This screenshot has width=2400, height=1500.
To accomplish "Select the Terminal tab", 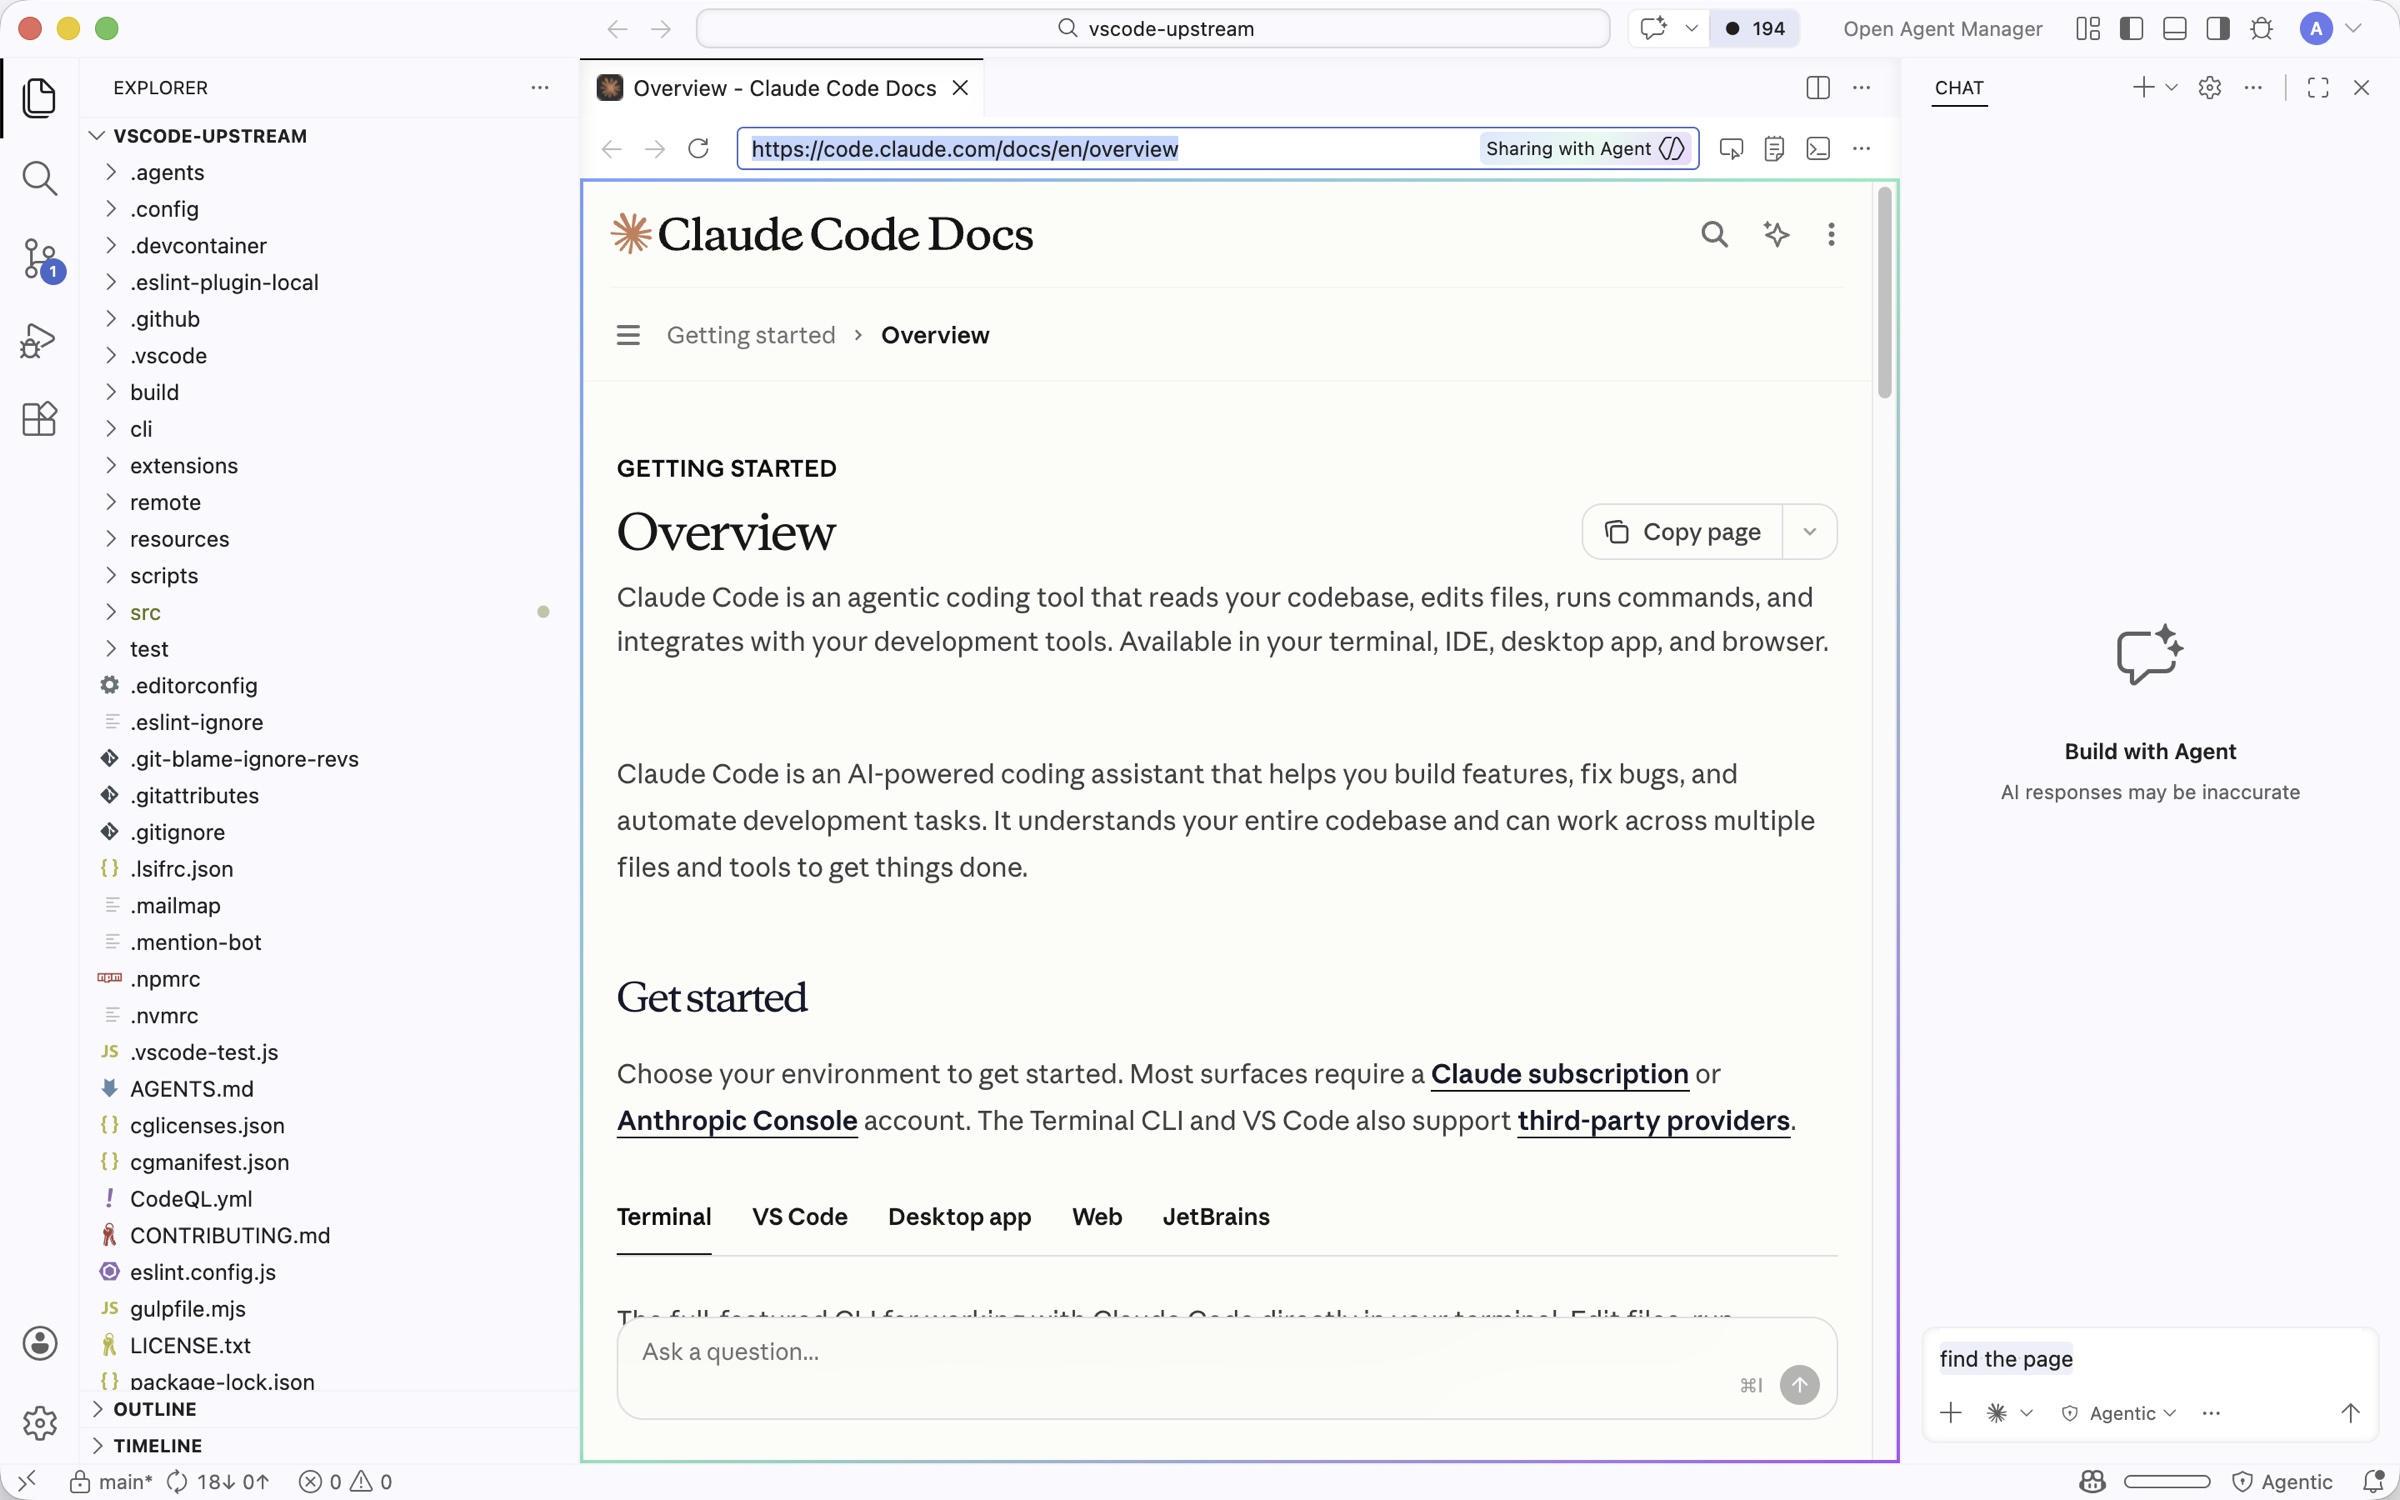I will click(663, 1216).
